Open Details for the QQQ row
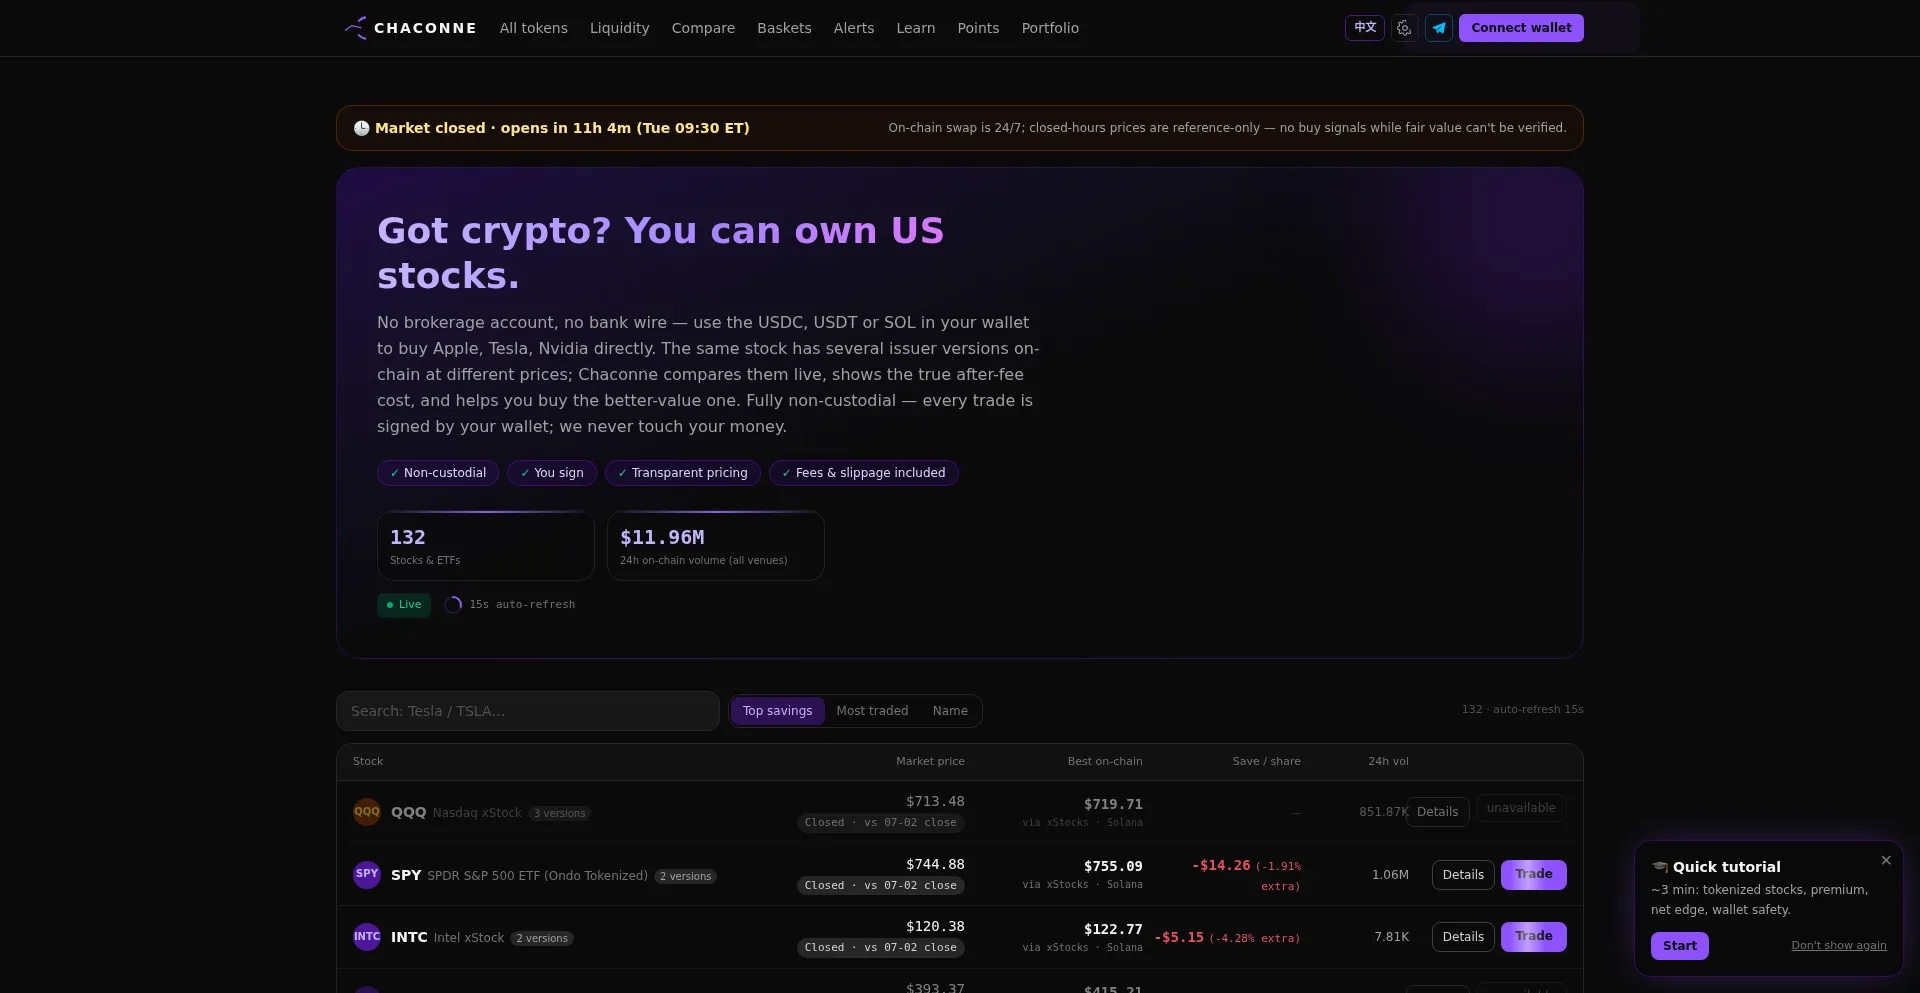The image size is (1920, 993). tap(1437, 812)
